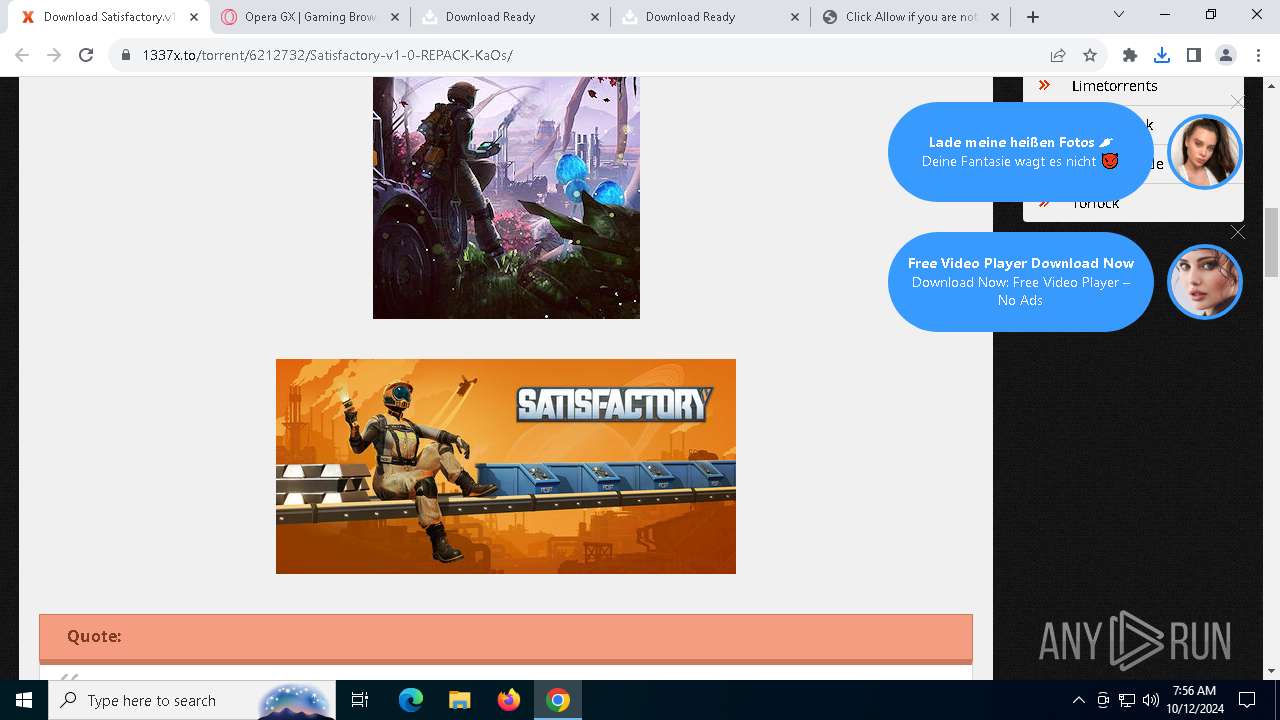This screenshot has width=1280, height=720.
Task: Open the network status tray icon
Action: tap(1127, 700)
